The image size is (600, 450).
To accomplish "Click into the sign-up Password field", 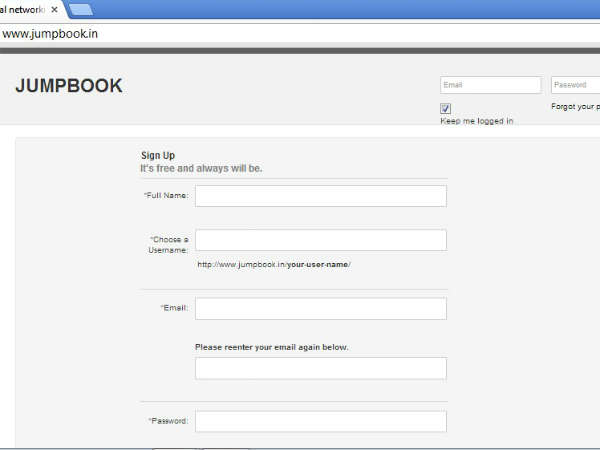I will 321,421.
